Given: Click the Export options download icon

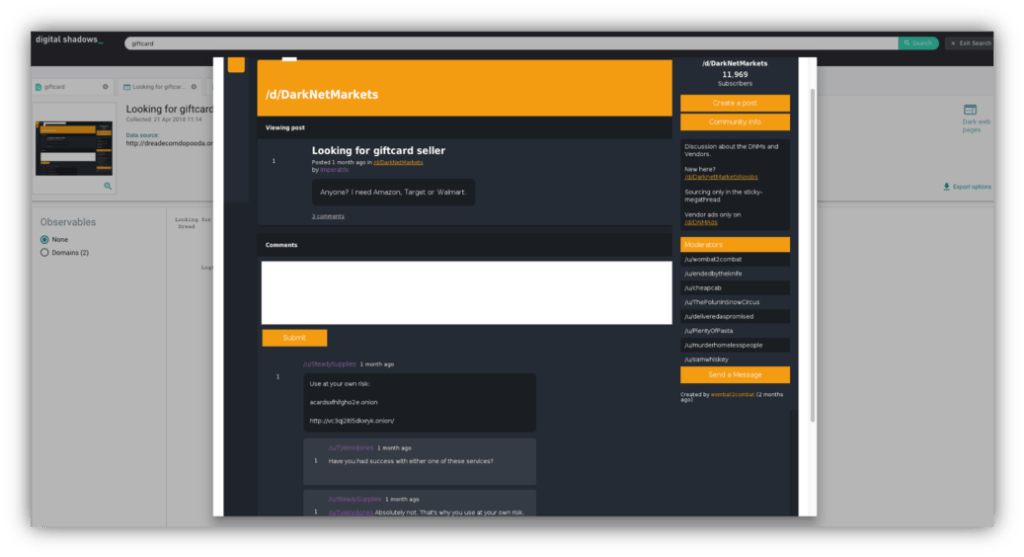Looking at the screenshot, I should (946, 187).
